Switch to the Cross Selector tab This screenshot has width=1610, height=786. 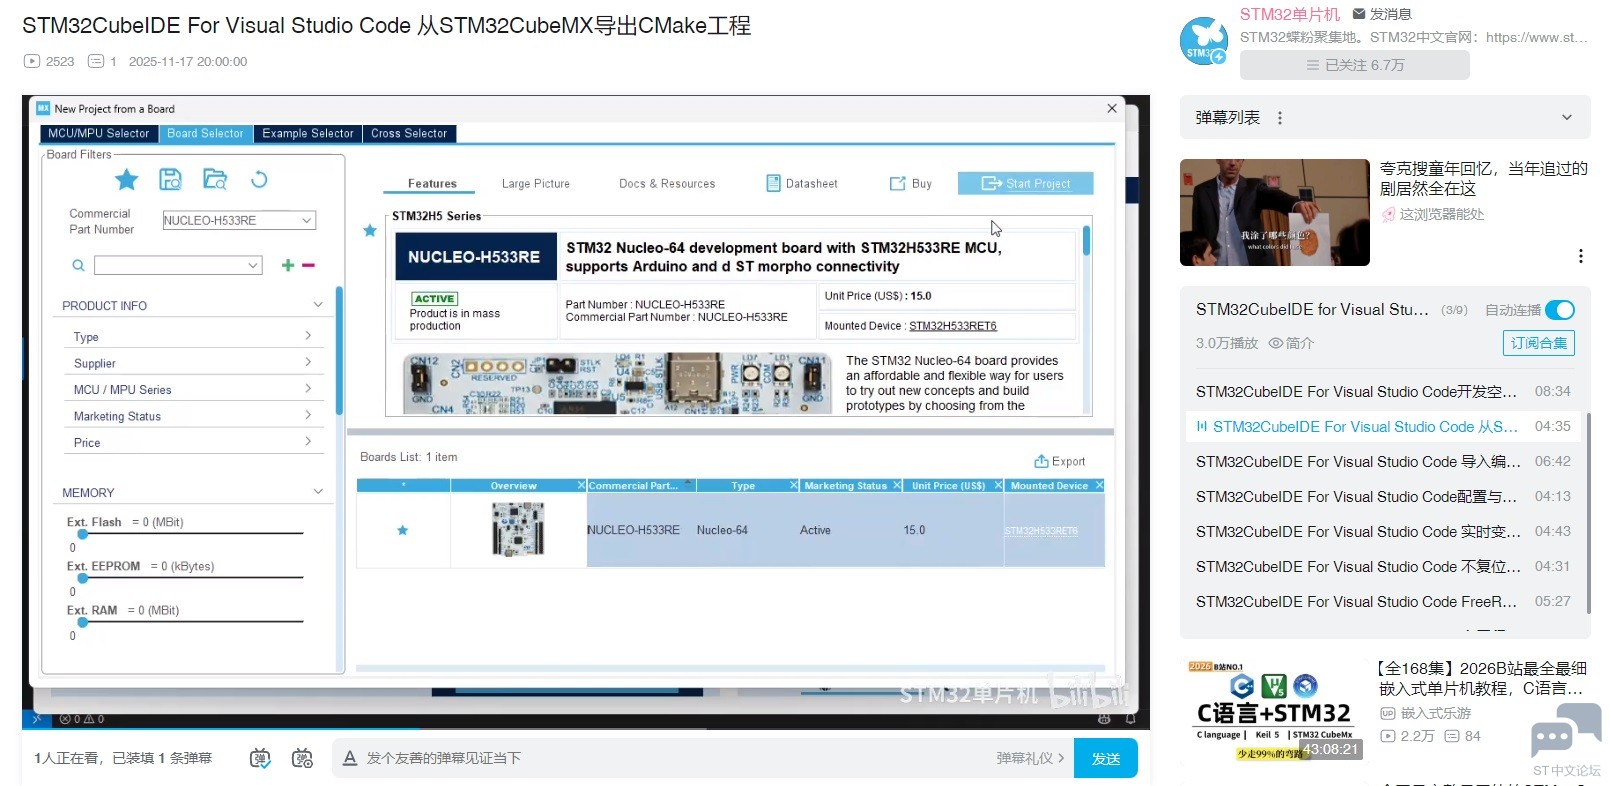point(409,133)
